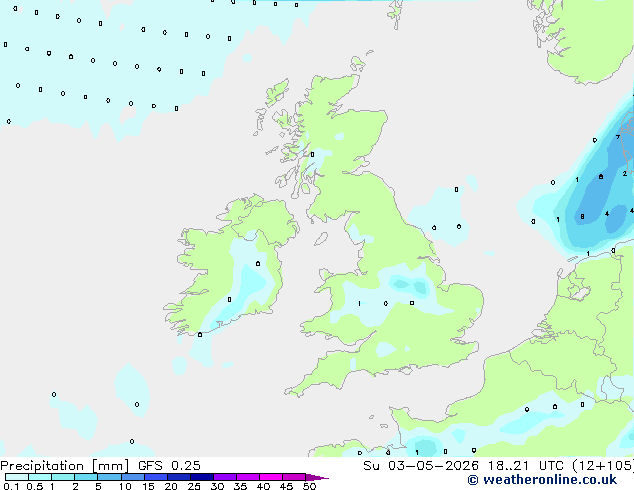Click the '0.1' legend scale label

click(x=11, y=486)
